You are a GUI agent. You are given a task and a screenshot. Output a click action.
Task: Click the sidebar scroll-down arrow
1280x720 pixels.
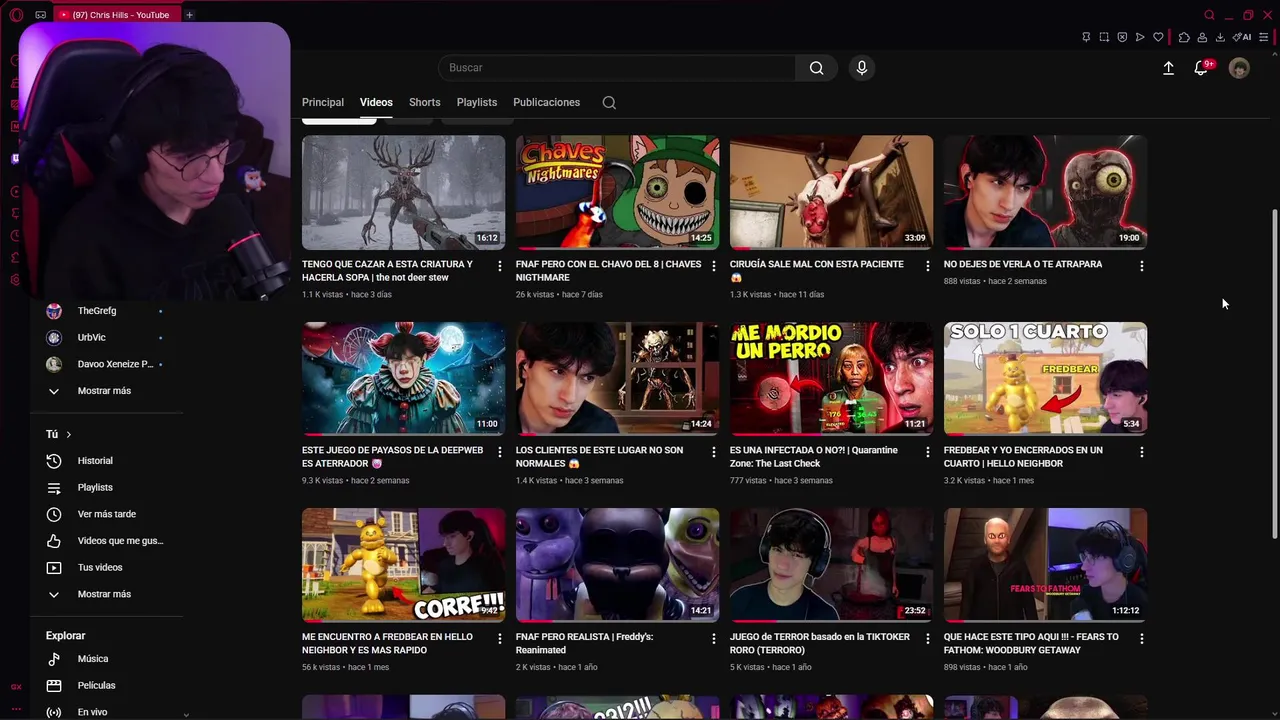pyautogui.click(x=186, y=714)
